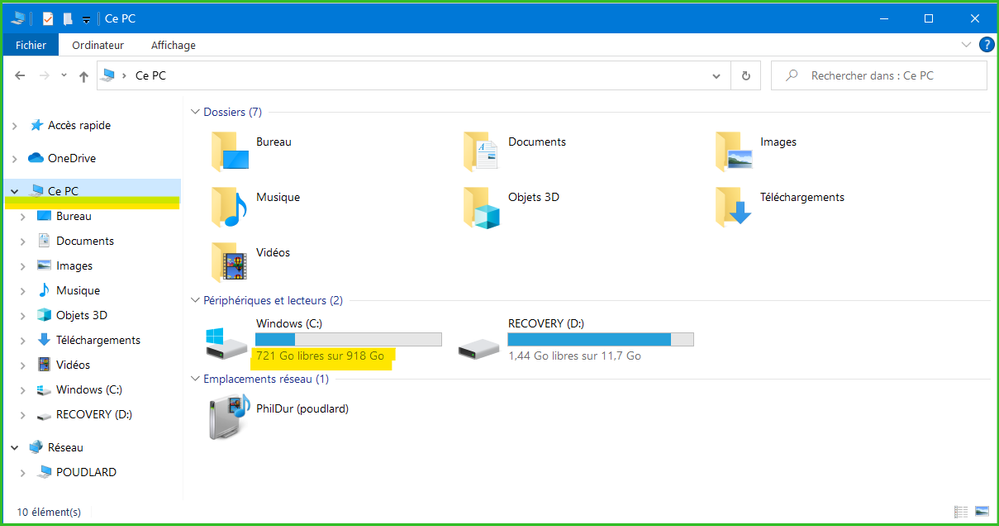
Task: Click the breadcrumb chevron before Ce PC
Action: [124, 76]
